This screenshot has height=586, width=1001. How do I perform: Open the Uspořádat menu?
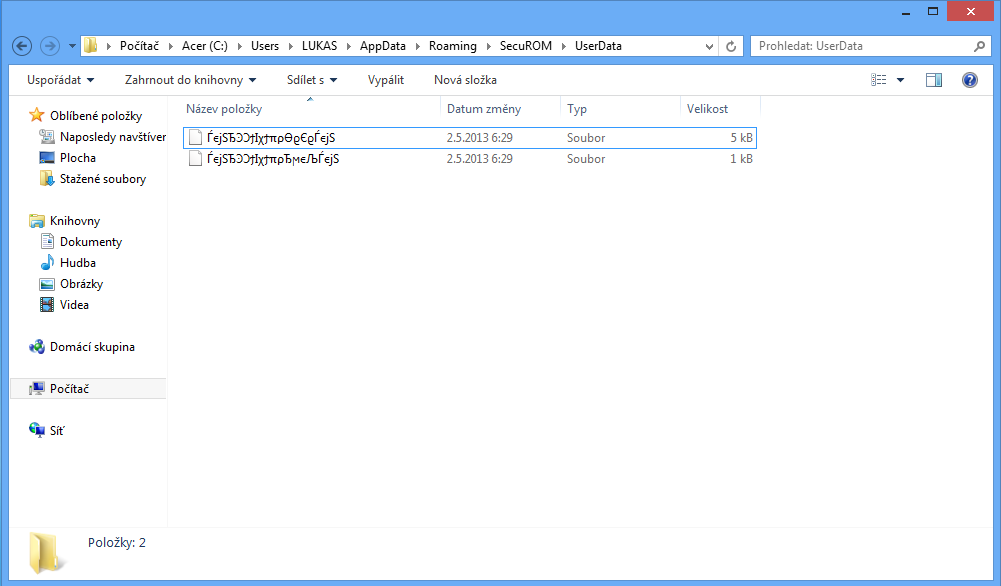(x=61, y=80)
